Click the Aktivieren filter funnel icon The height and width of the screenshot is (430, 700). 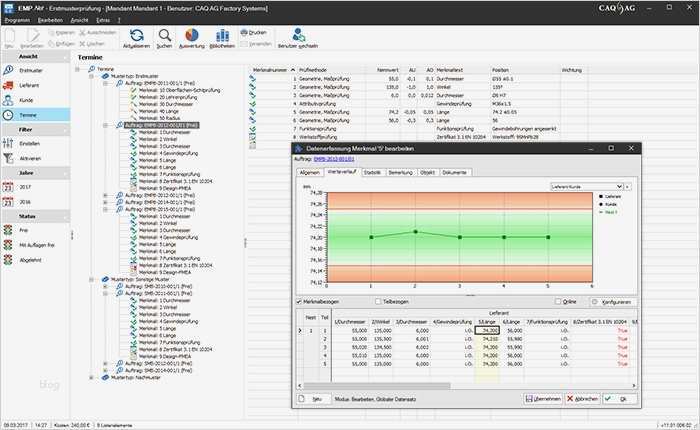click(8, 158)
